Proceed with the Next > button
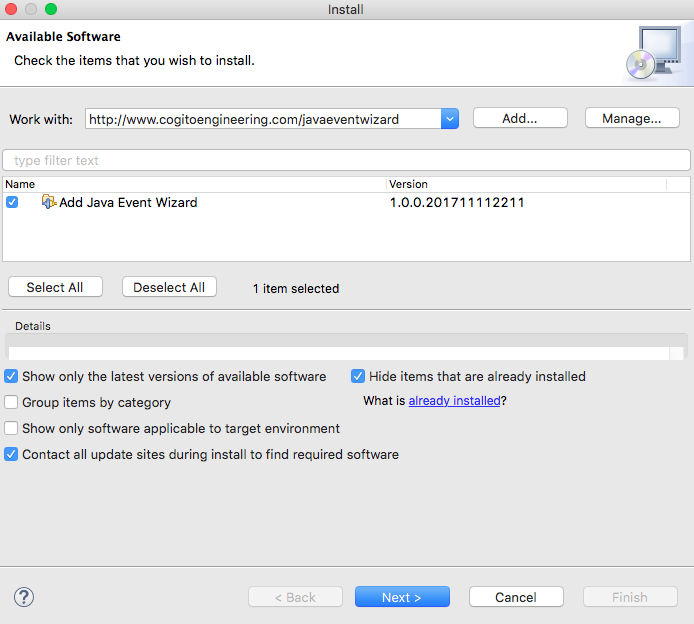 (x=402, y=597)
